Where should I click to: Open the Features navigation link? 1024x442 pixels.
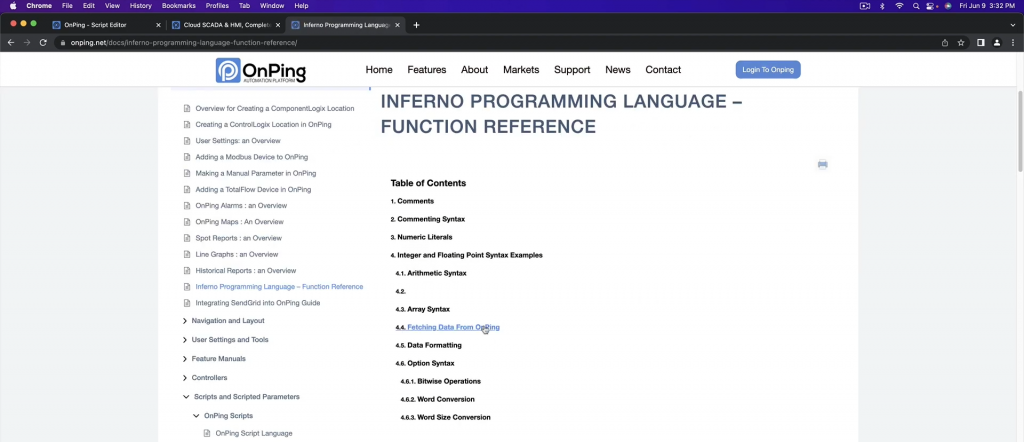point(426,70)
